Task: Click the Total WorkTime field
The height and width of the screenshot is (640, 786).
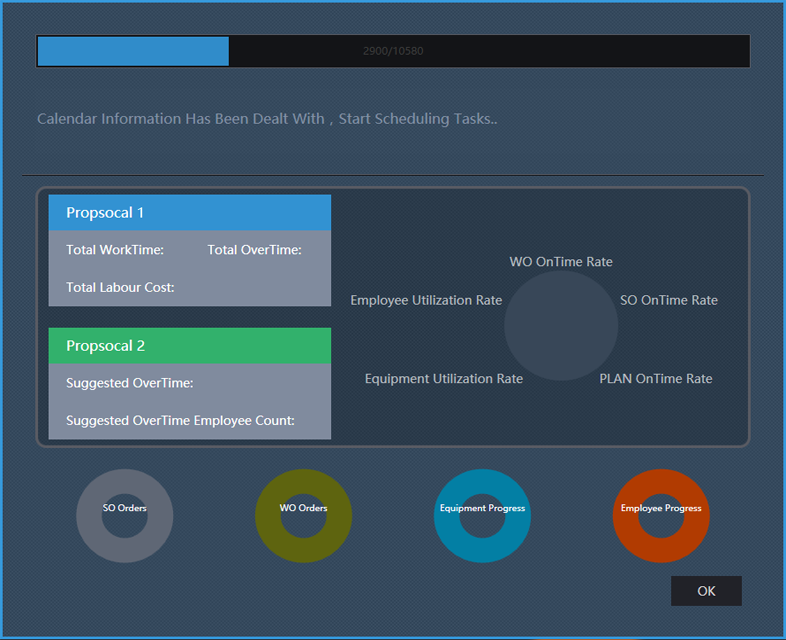Action: pyautogui.click(x=115, y=250)
